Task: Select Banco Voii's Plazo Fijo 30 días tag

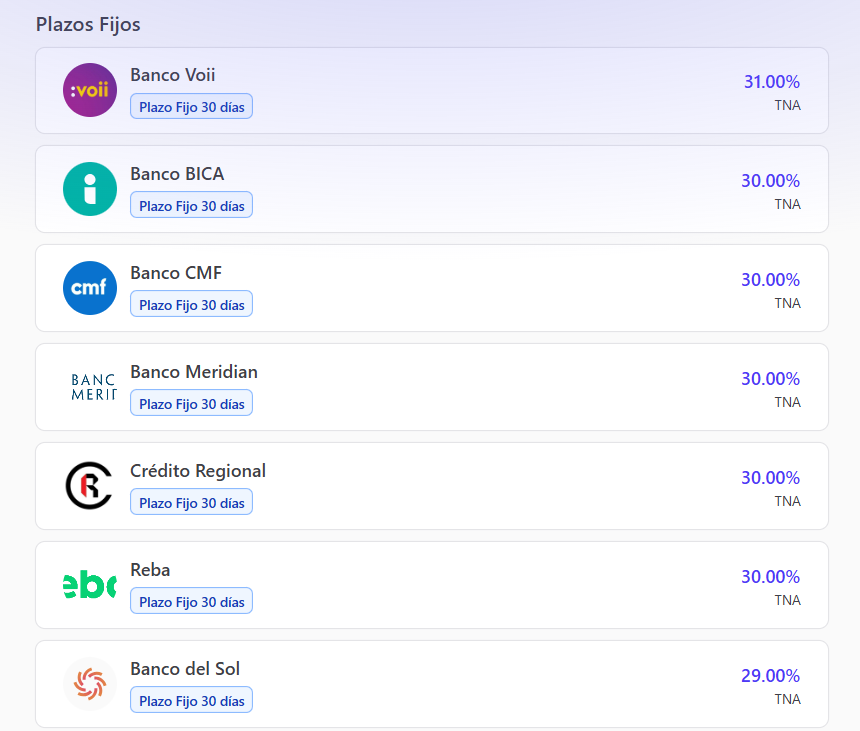Action: 191,106
